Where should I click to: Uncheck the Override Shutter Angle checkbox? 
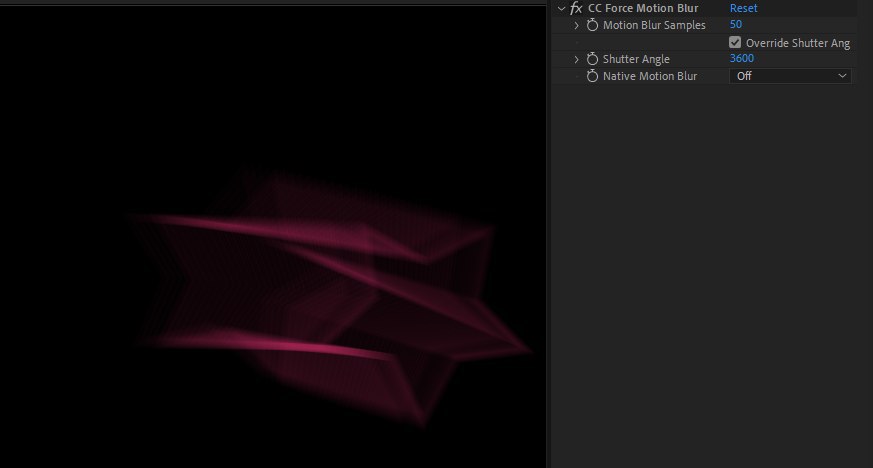(x=735, y=42)
